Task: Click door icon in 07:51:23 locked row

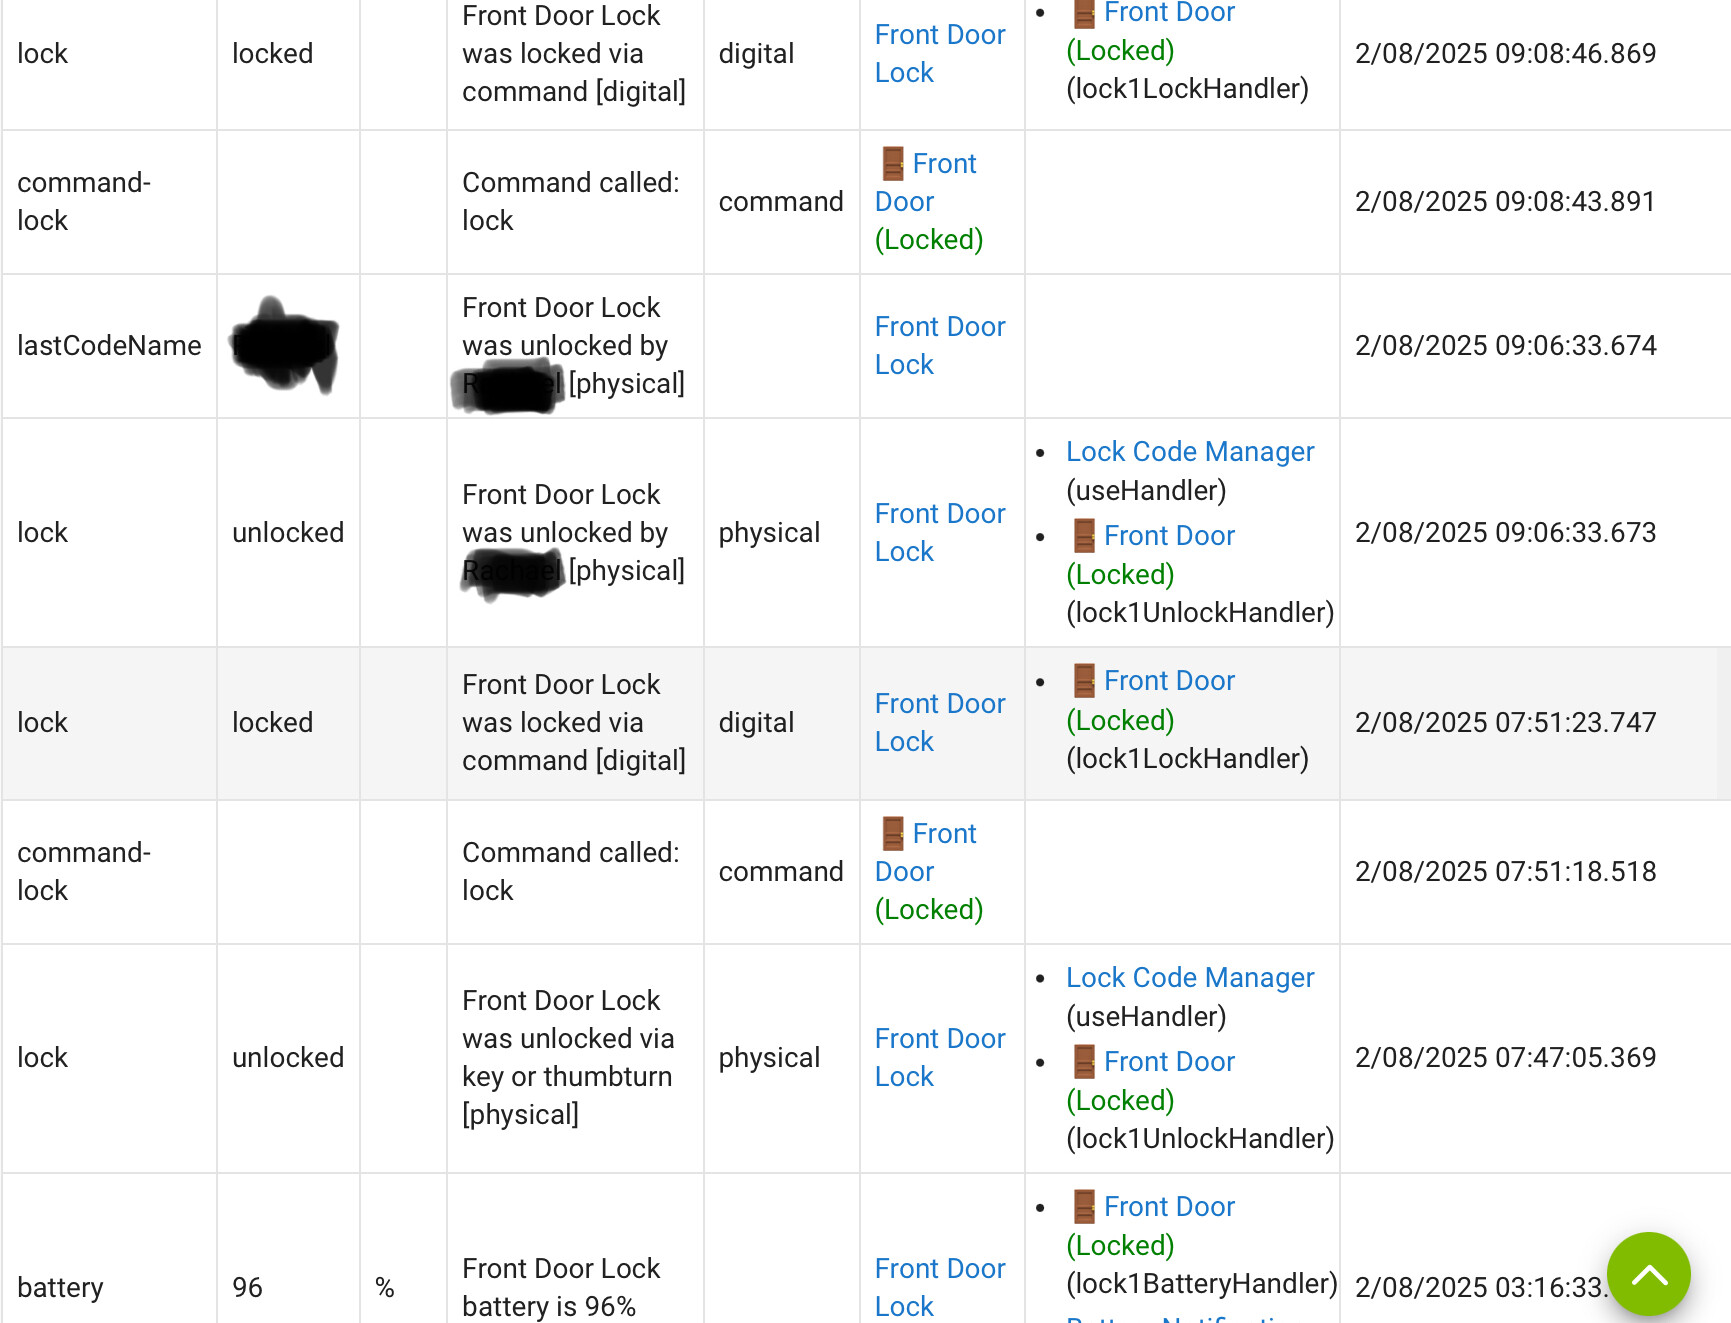Action: (1084, 681)
